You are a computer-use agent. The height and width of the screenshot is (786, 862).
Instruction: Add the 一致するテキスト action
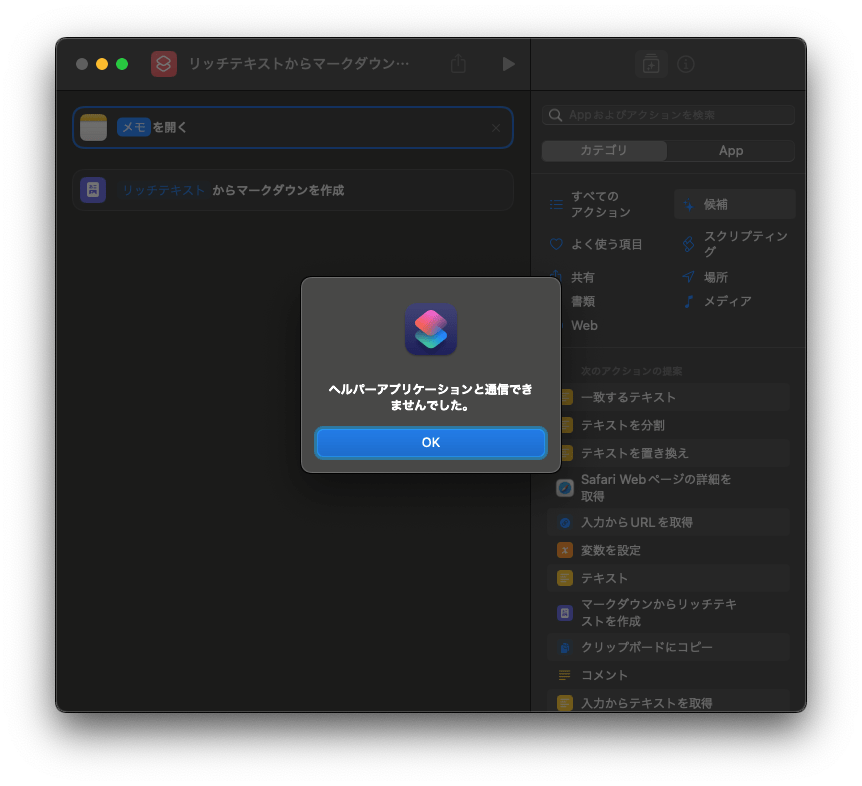[668, 397]
